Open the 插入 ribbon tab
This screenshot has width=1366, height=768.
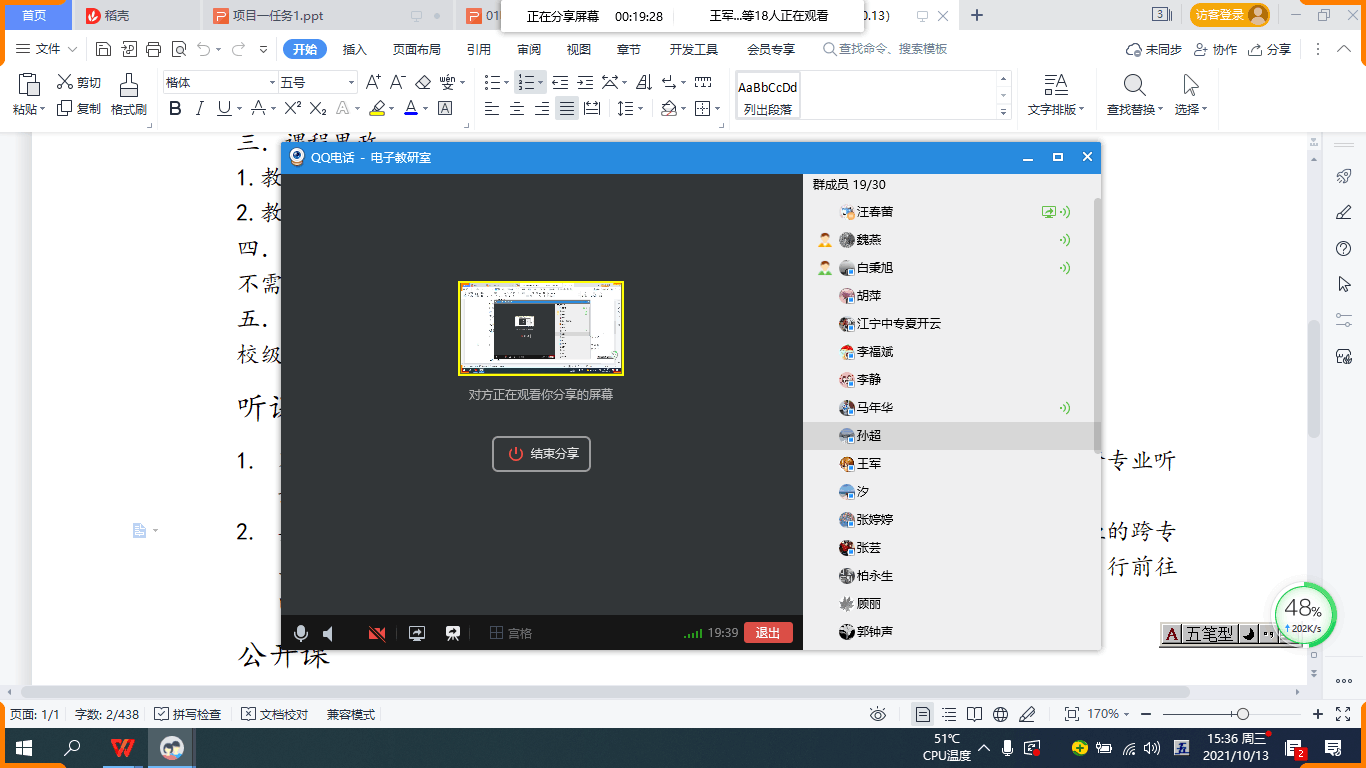coord(355,49)
